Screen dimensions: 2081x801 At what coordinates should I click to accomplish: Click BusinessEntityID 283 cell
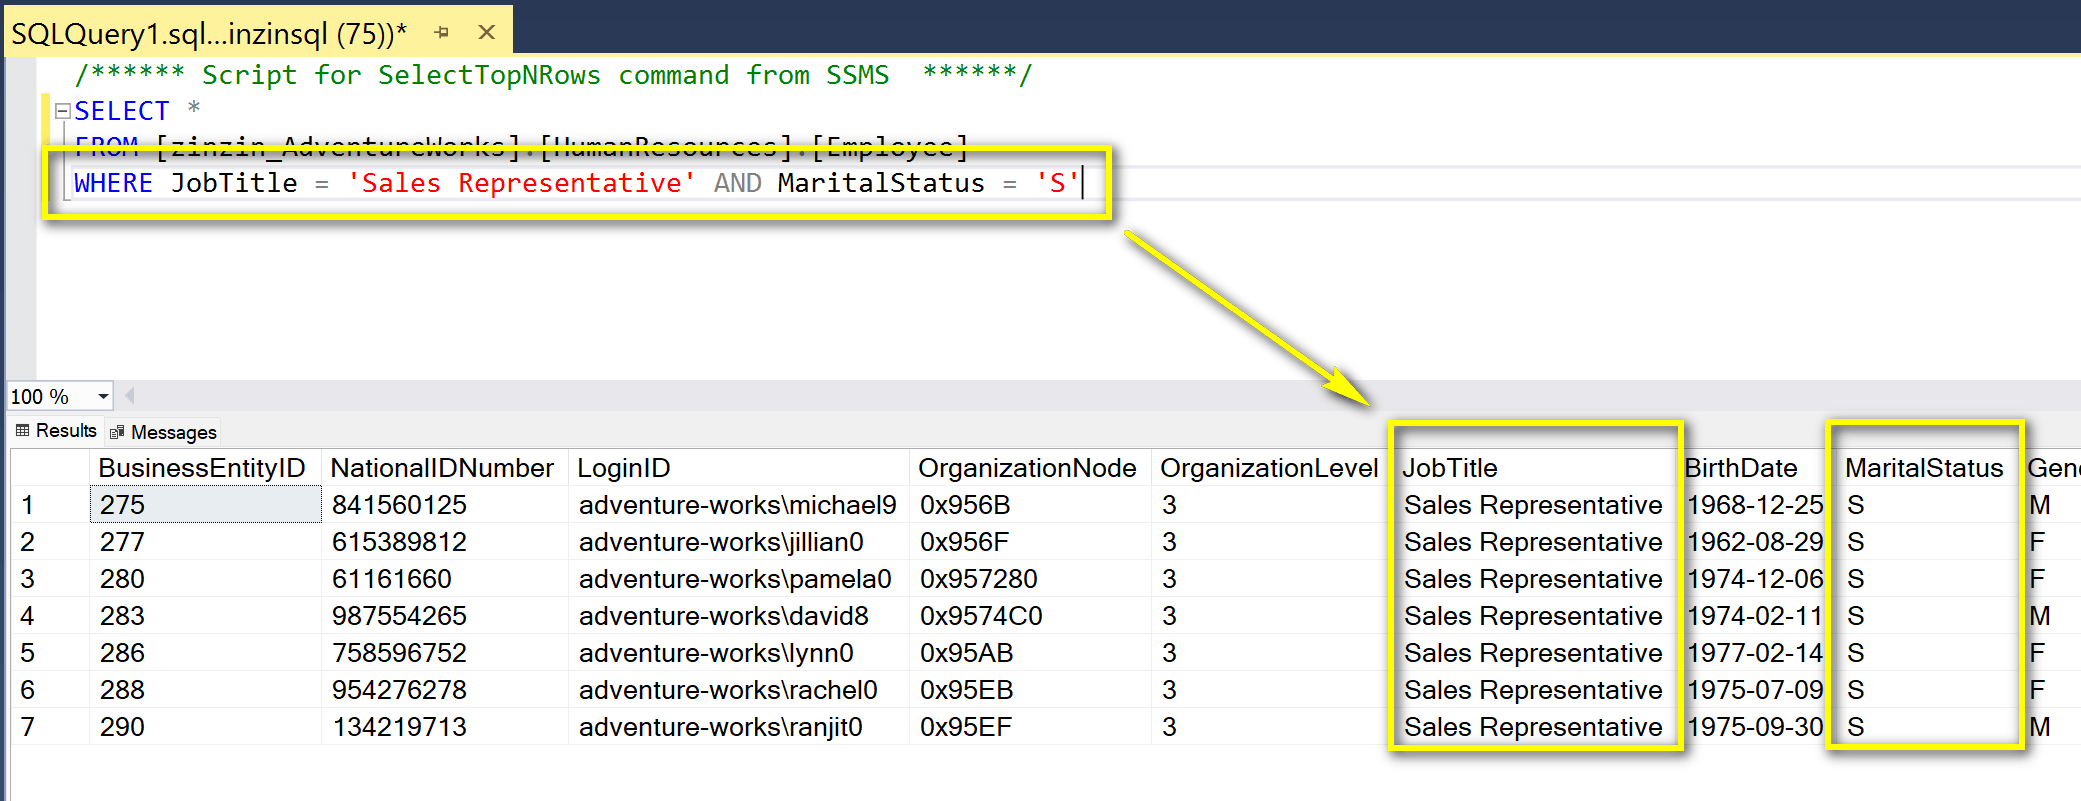pos(206,616)
